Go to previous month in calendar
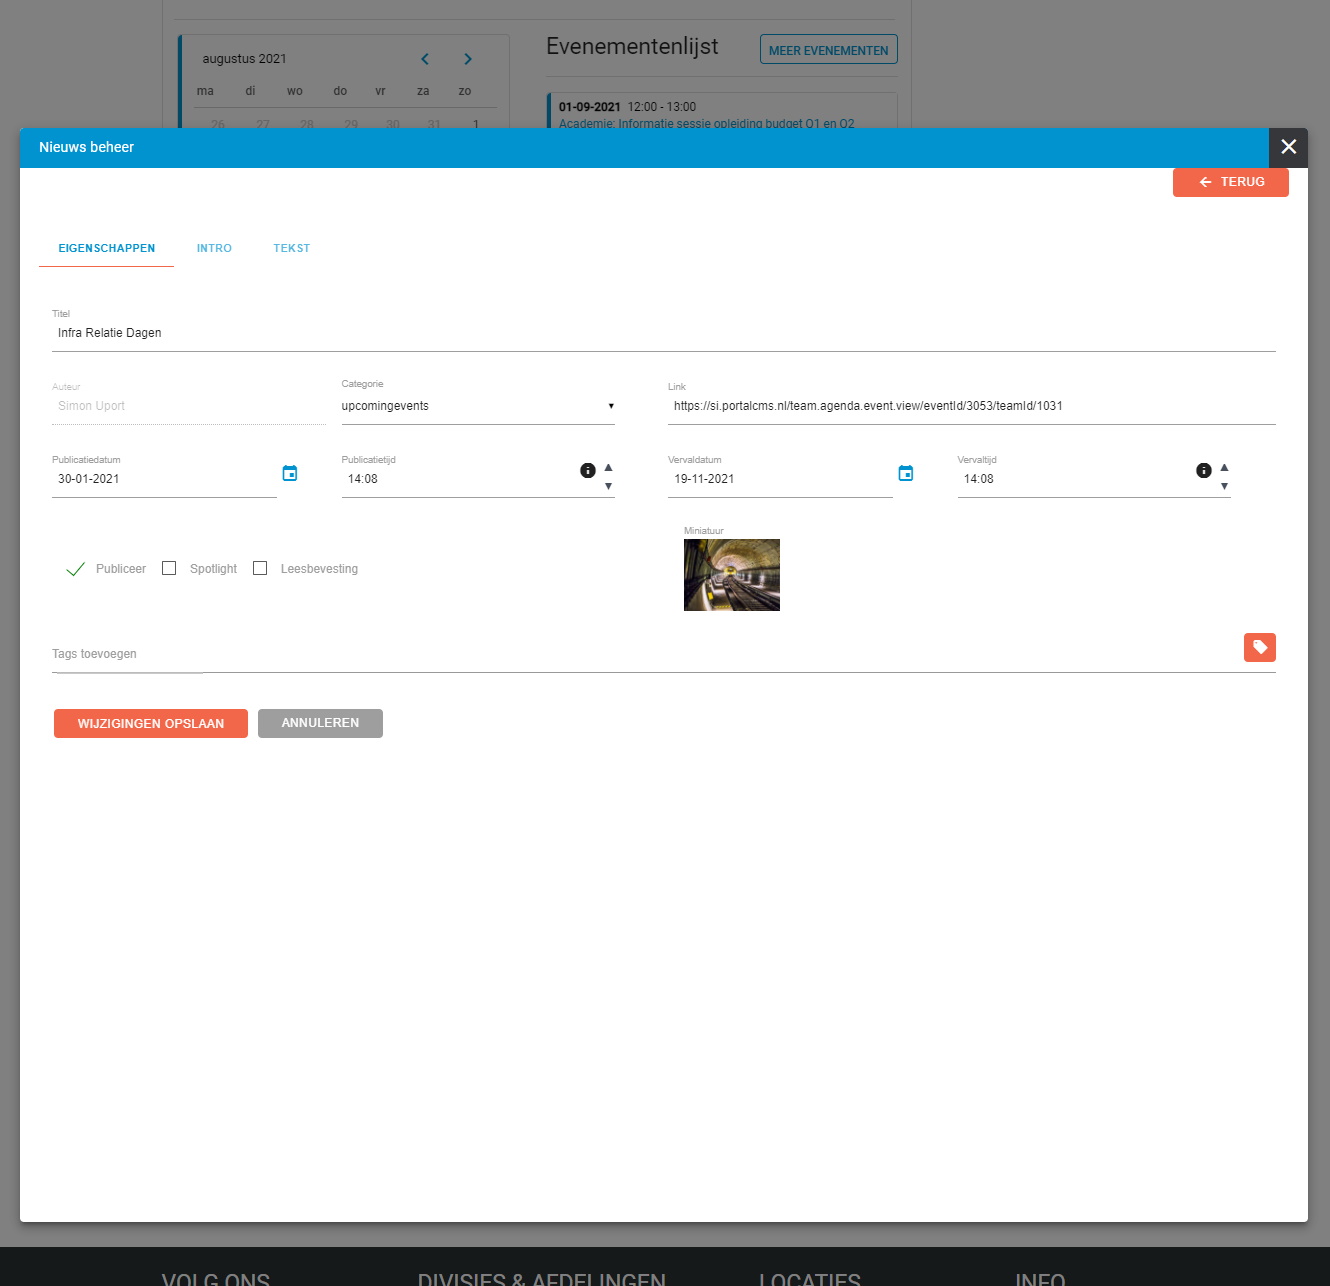This screenshot has height=1286, width=1330. tap(425, 59)
